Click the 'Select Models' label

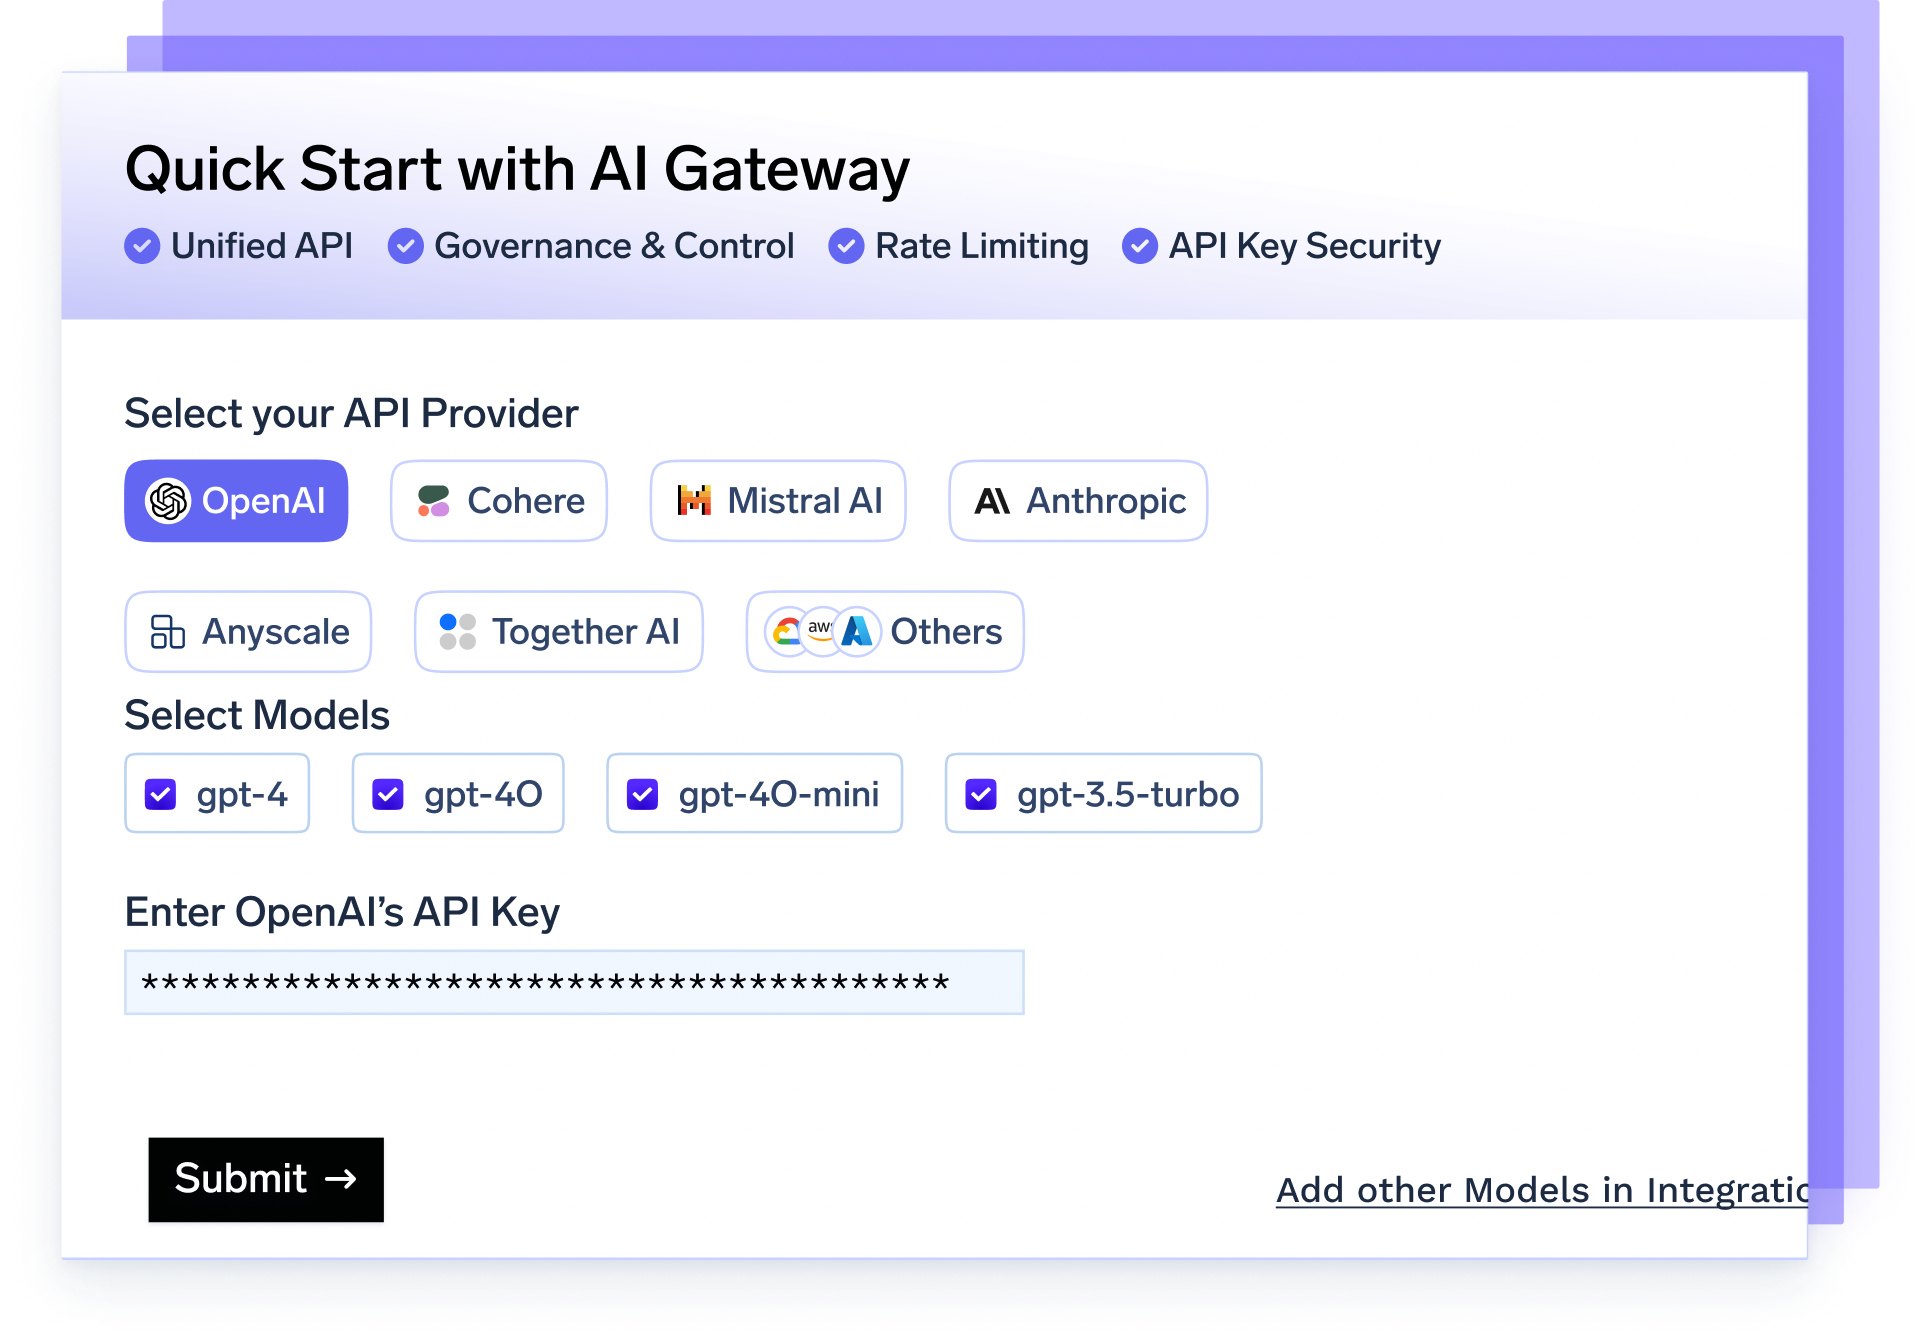[x=257, y=716]
